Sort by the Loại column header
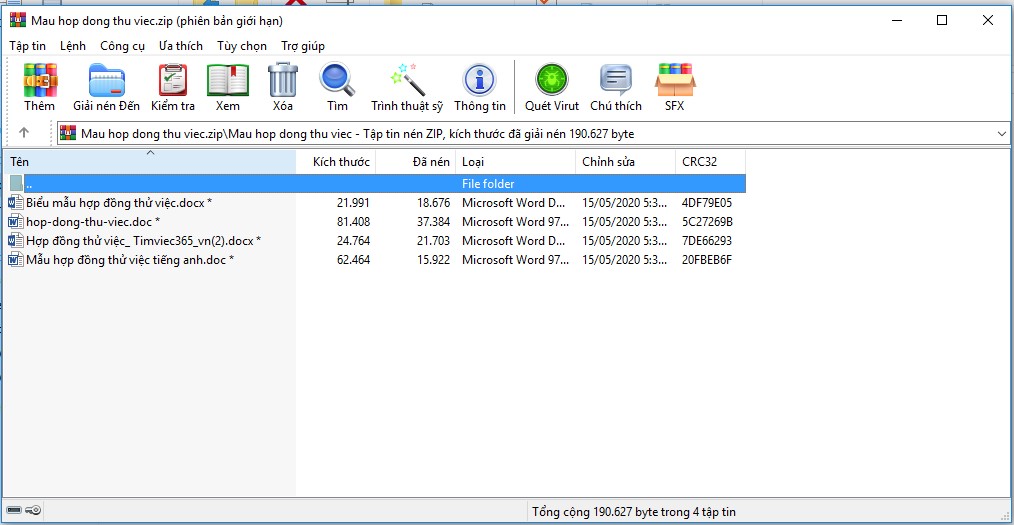The image size is (1014, 525). 515,162
